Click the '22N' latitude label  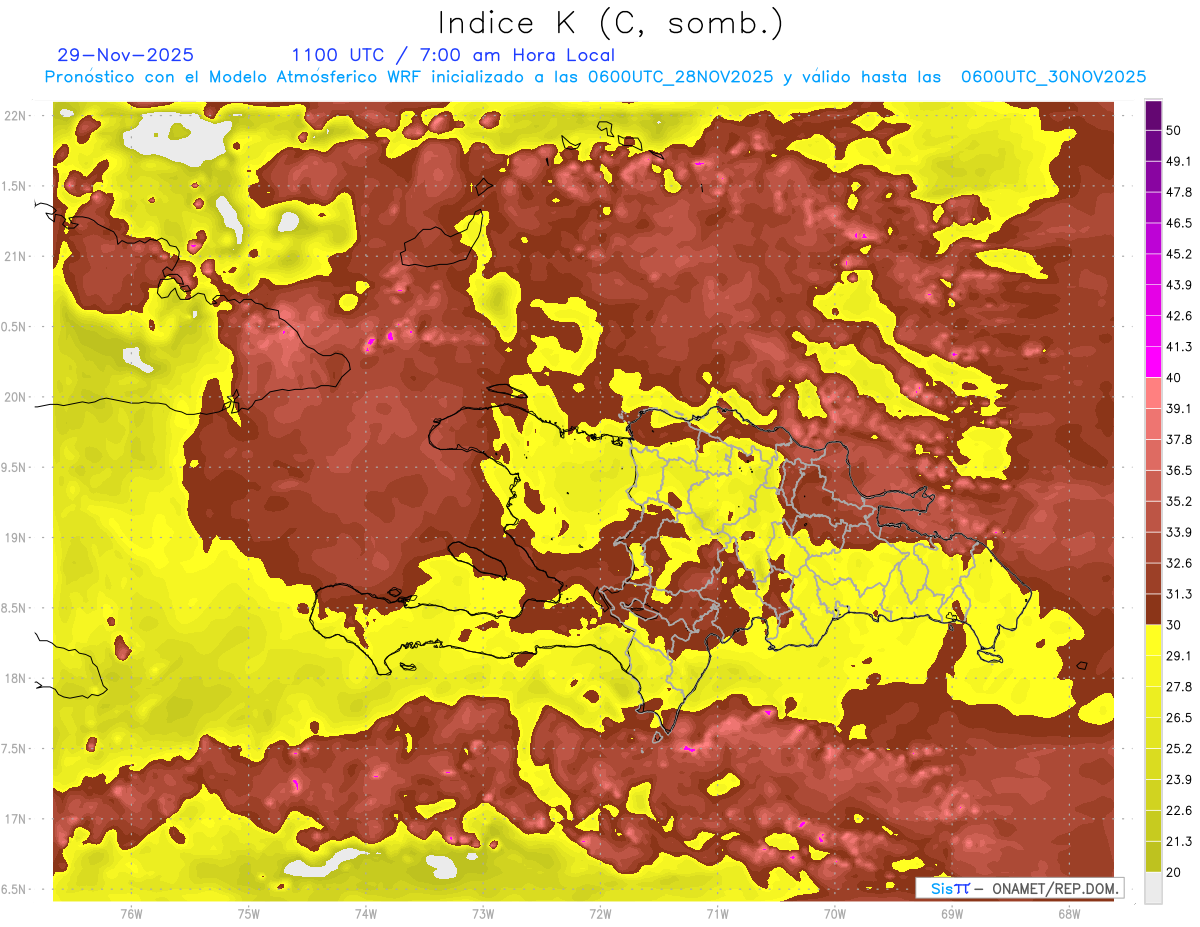click(x=15, y=116)
